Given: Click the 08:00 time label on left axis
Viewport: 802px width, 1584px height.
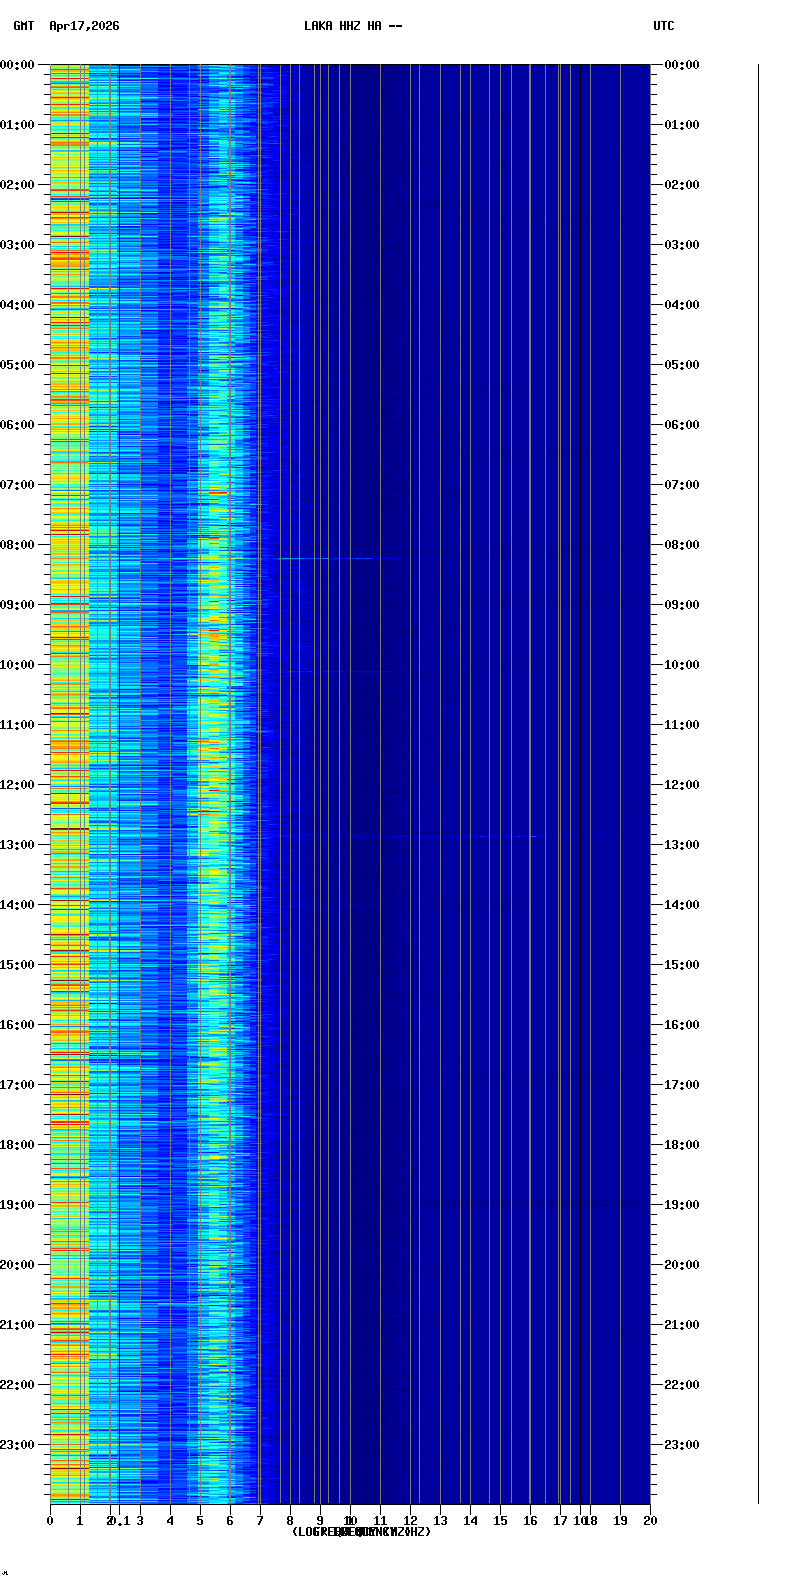Looking at the screenshot, I should [17, 545].
